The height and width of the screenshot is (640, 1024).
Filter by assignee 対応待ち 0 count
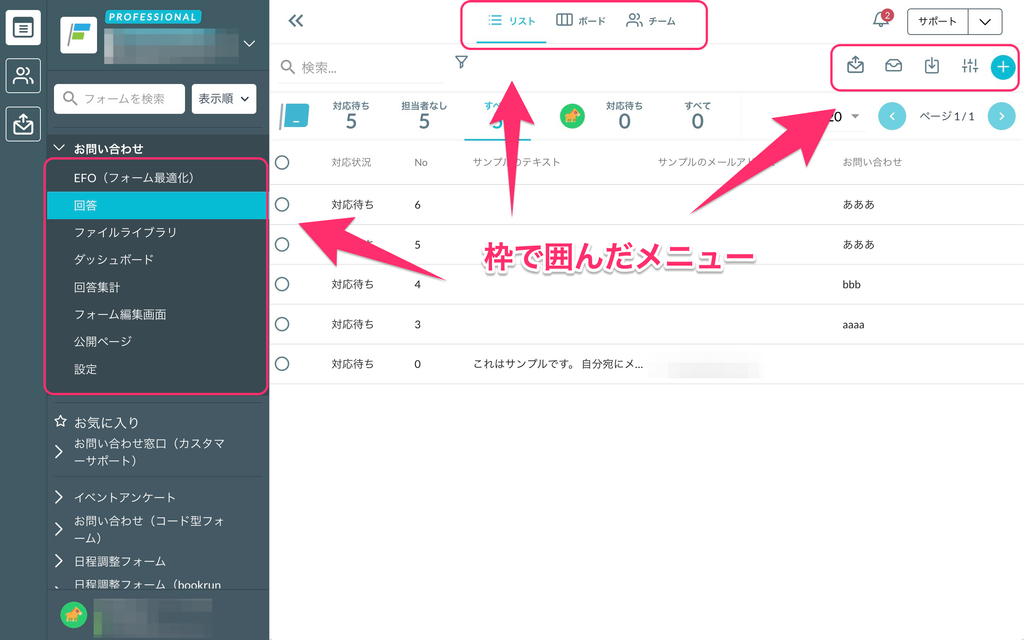[x=624, y=116]
